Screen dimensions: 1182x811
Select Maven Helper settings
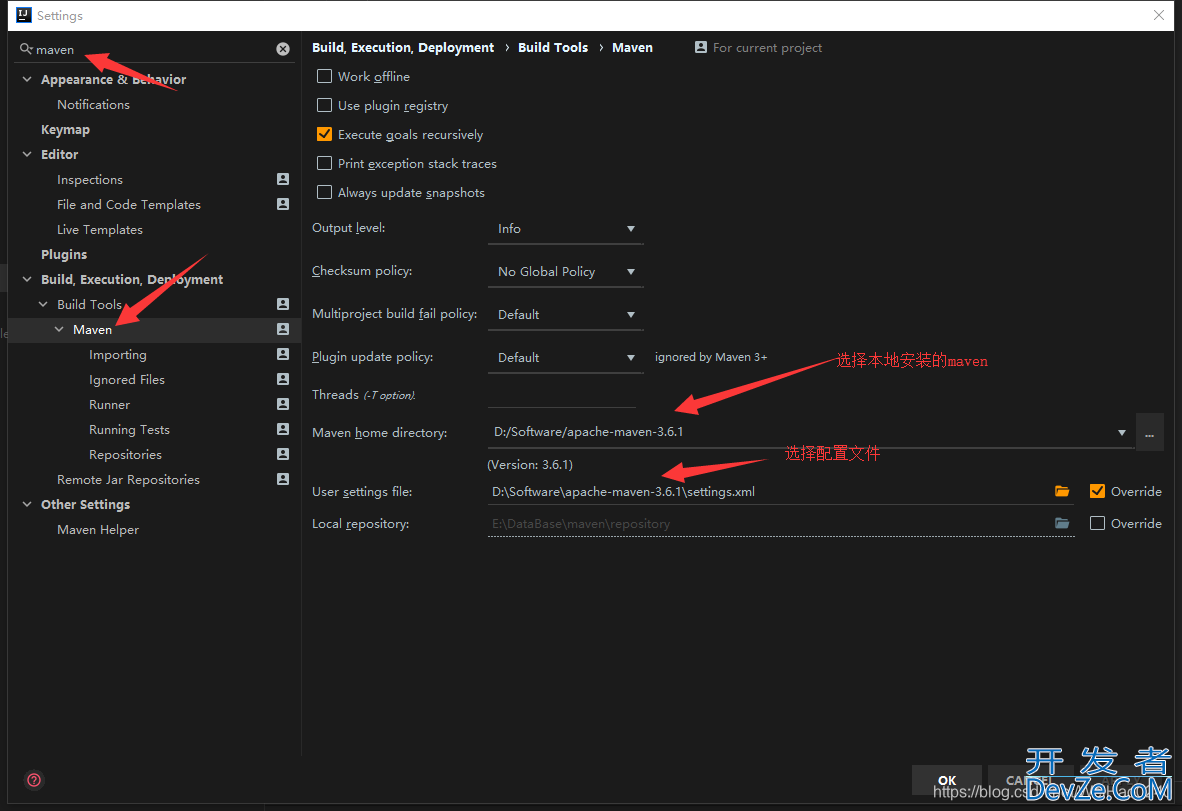(98, 530)
